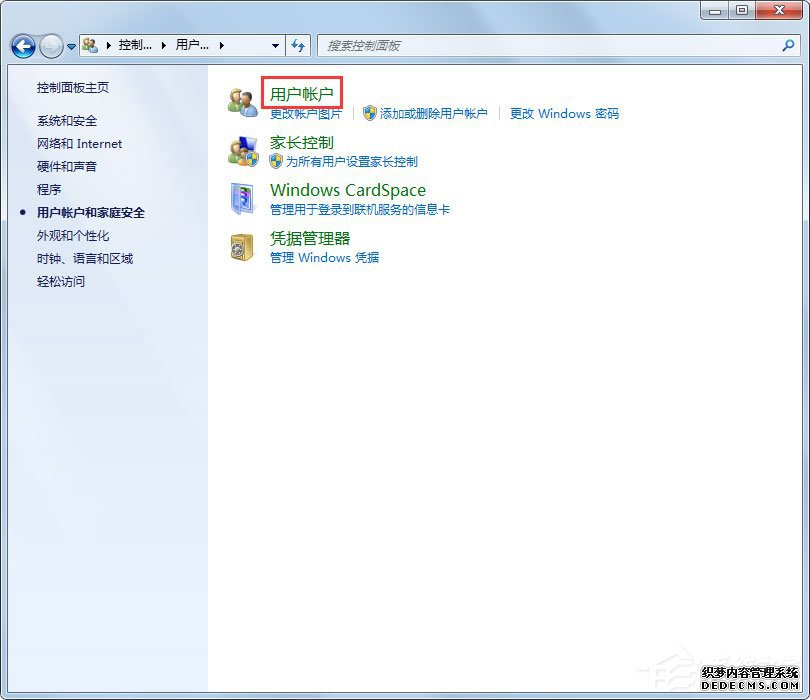Click the 凭据管理器 safe icon

[x=242, y=247]
